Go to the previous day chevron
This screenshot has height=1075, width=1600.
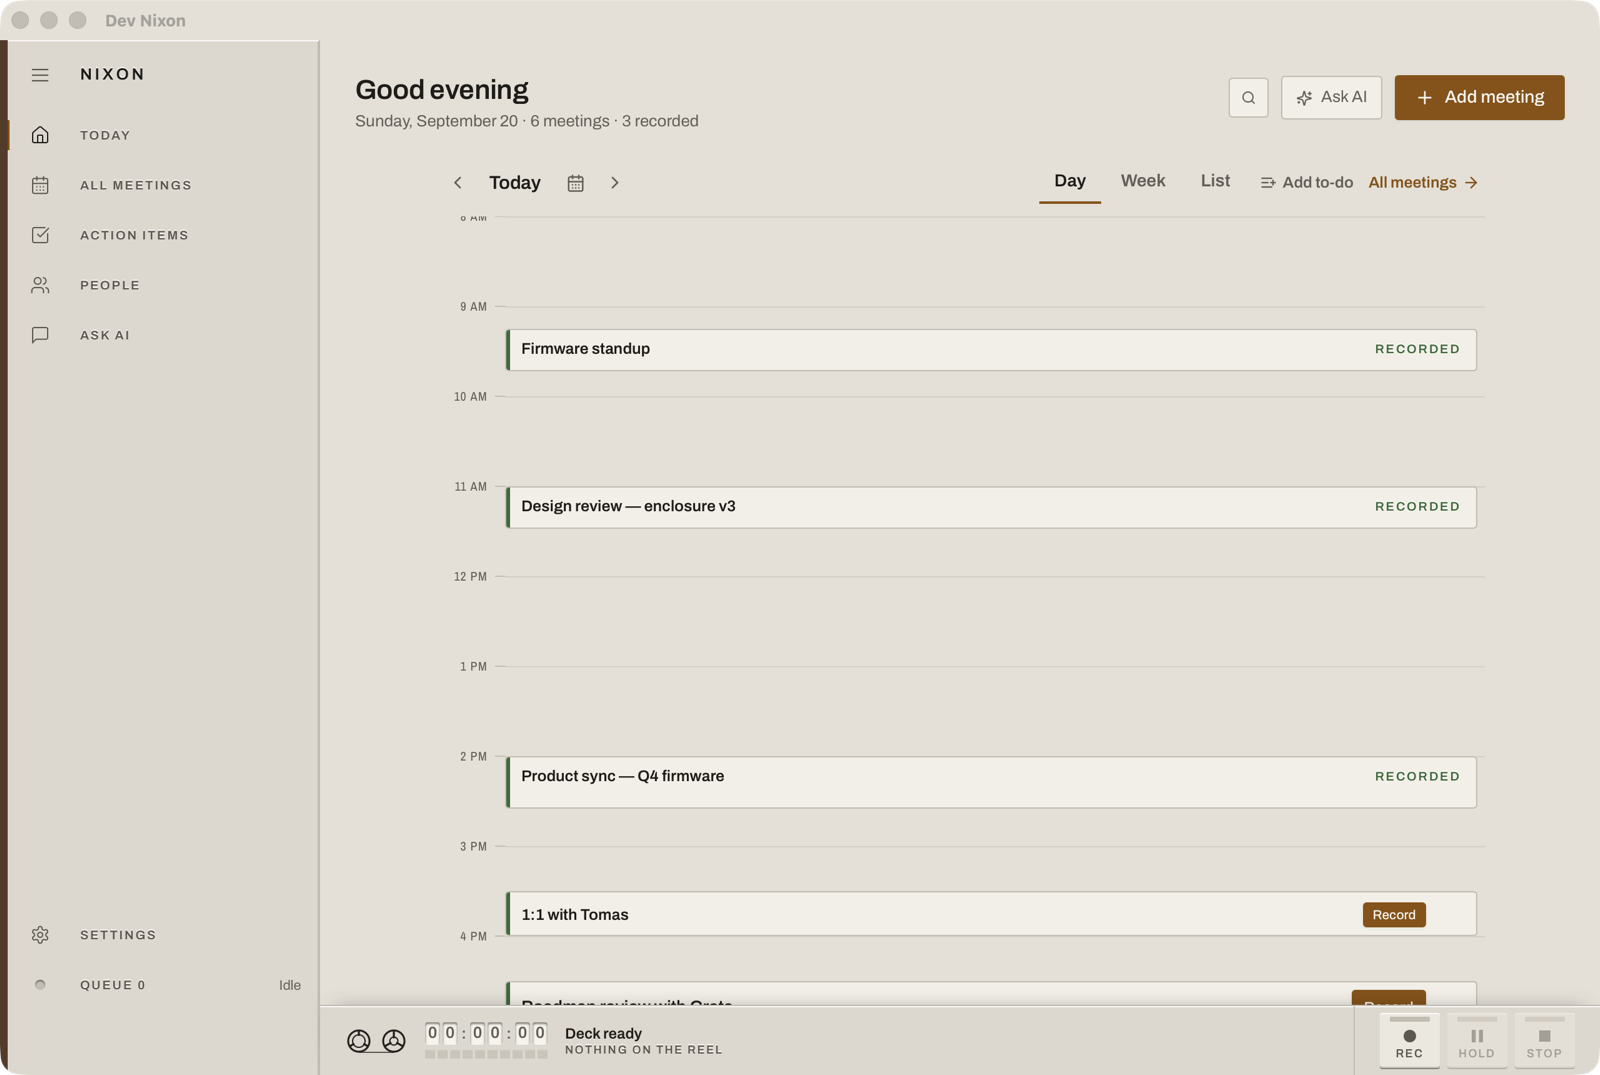(458, 183)
